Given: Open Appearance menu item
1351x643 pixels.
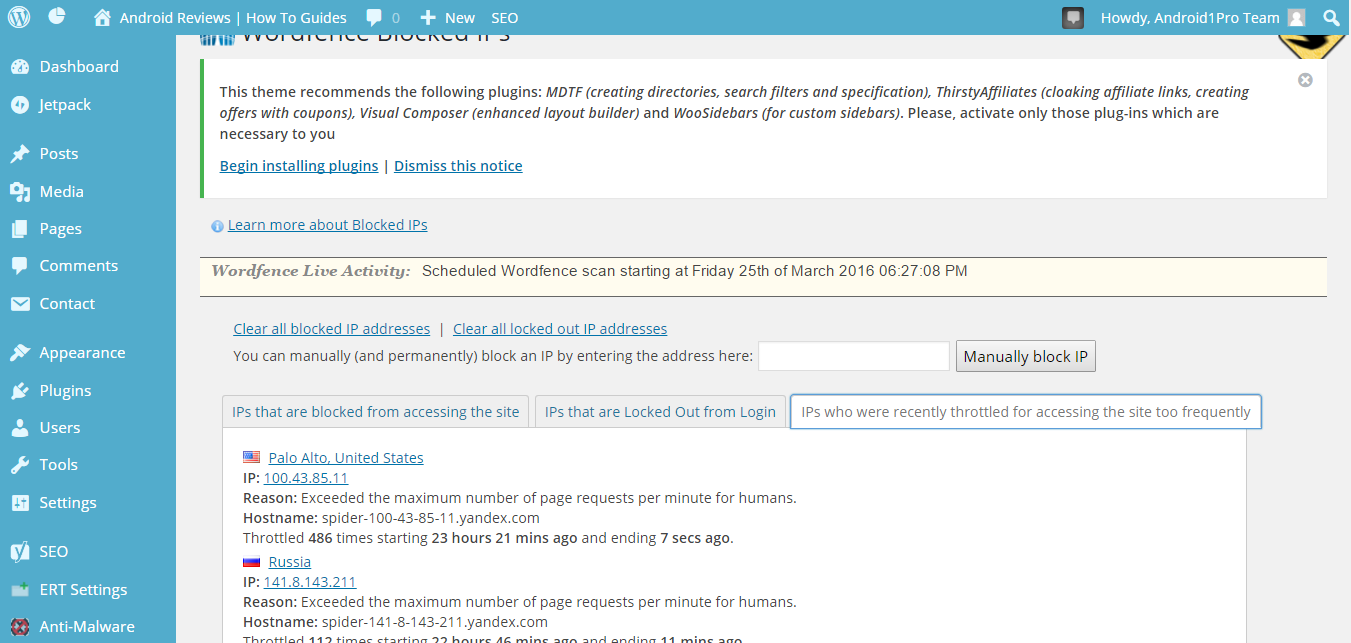Looking at the screenshot, I should 83,353.
